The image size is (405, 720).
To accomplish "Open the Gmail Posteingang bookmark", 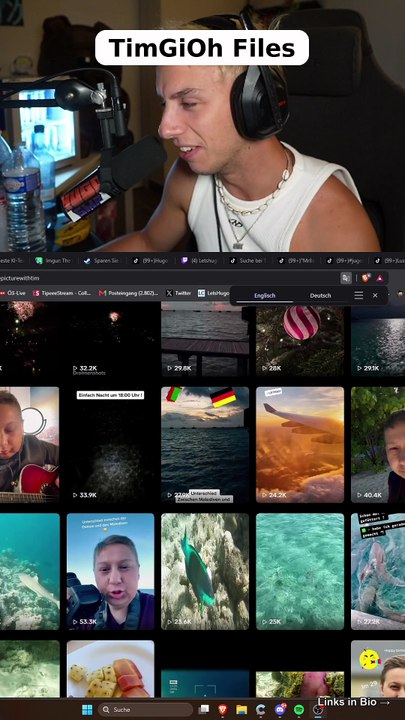I will click(129, 293).
